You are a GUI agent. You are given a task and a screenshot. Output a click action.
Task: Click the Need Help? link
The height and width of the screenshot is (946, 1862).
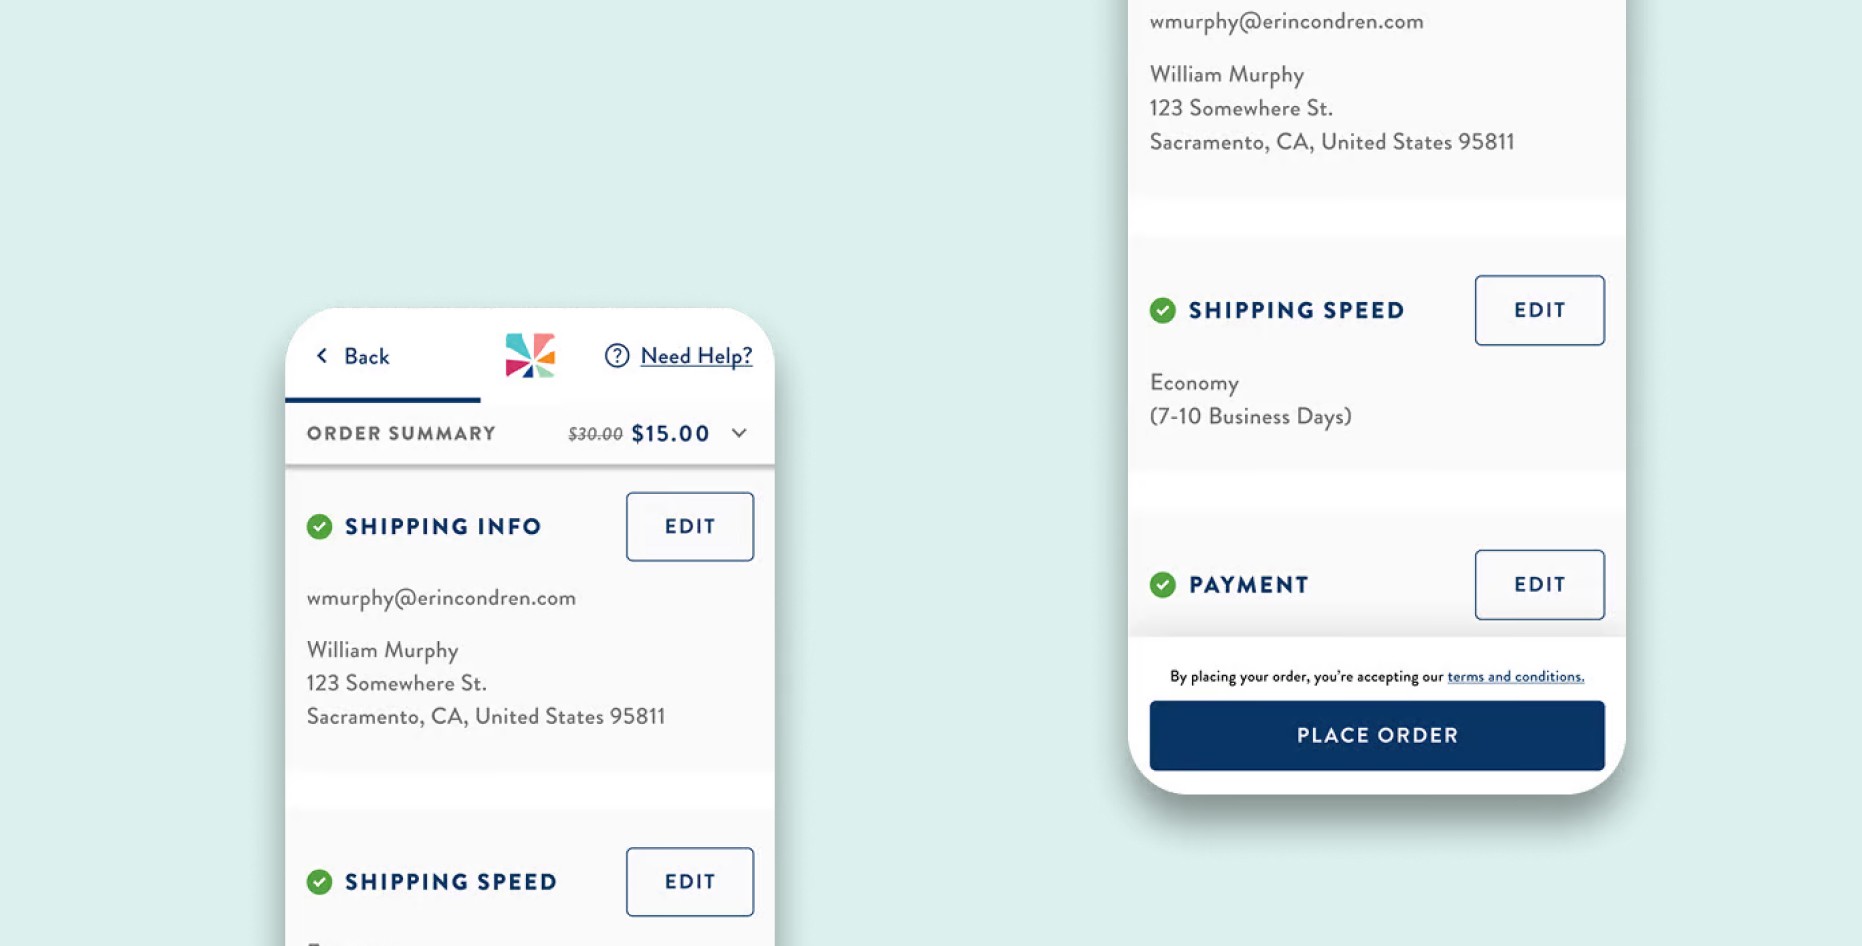coord(697,355)
